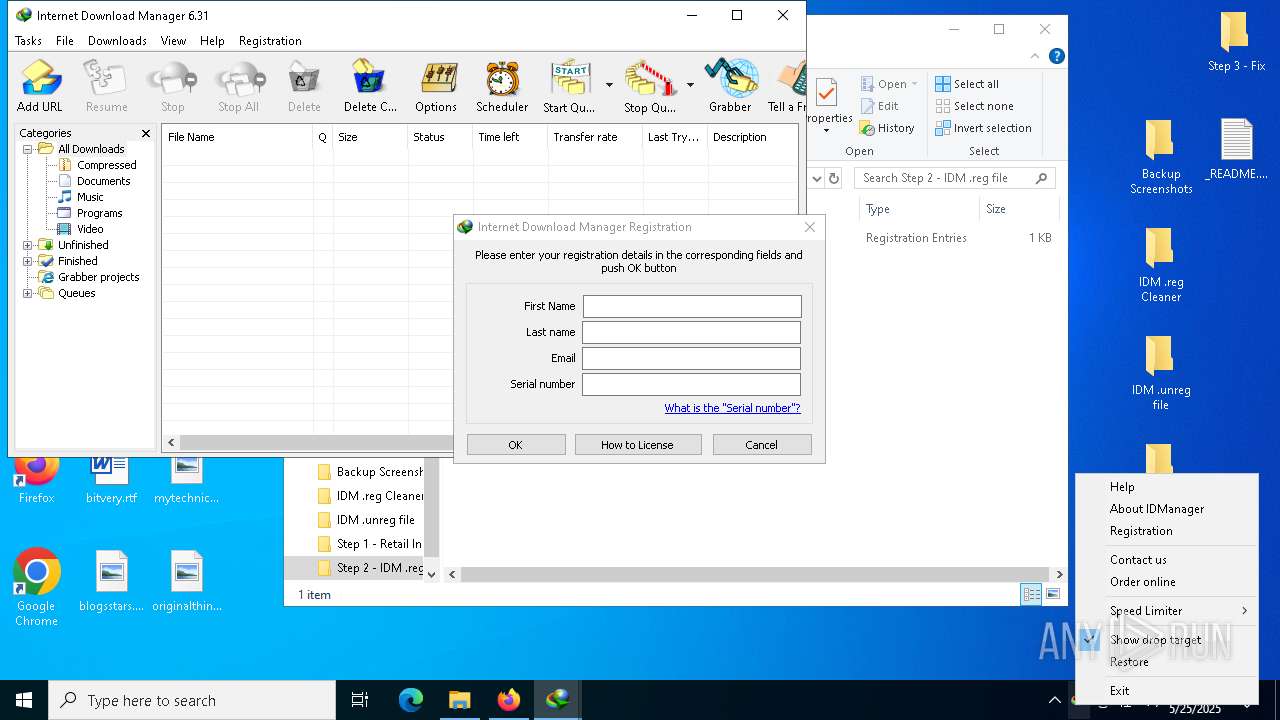Click the Last name input field

692,332
